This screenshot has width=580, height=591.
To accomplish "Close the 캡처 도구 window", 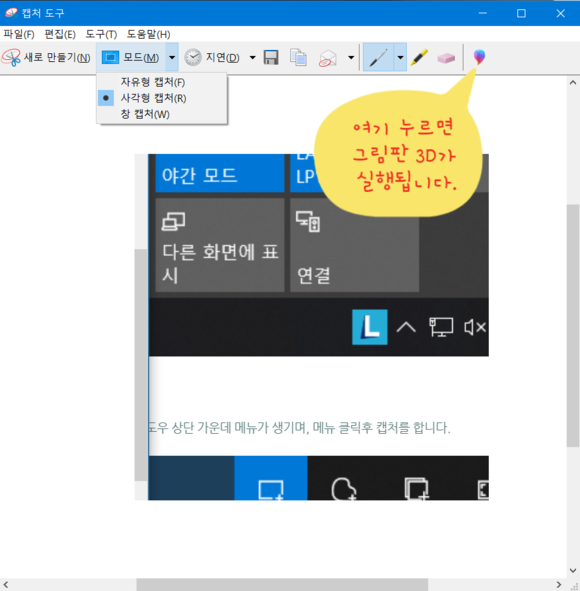I will click(x=560, y=13).
